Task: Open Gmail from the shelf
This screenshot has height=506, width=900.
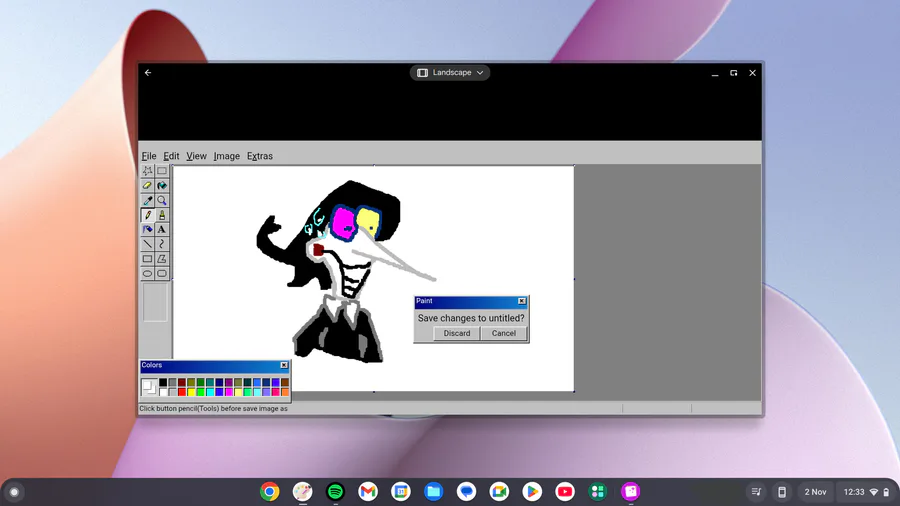Action: [368, 492]
